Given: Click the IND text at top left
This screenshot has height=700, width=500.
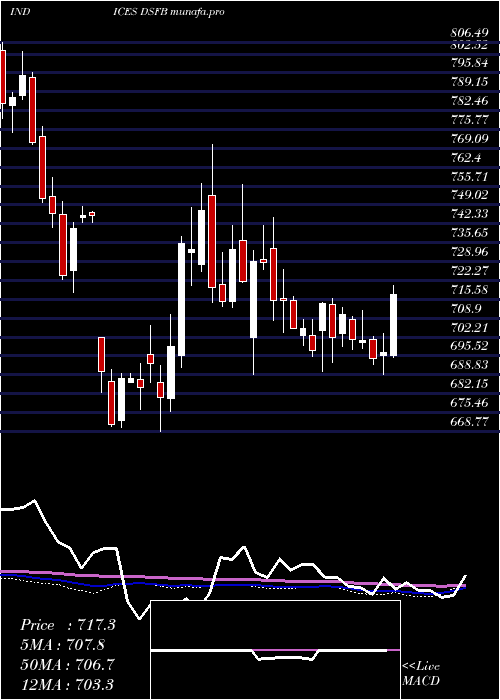Looking at the screenshot, I should [x=20, y=12].
